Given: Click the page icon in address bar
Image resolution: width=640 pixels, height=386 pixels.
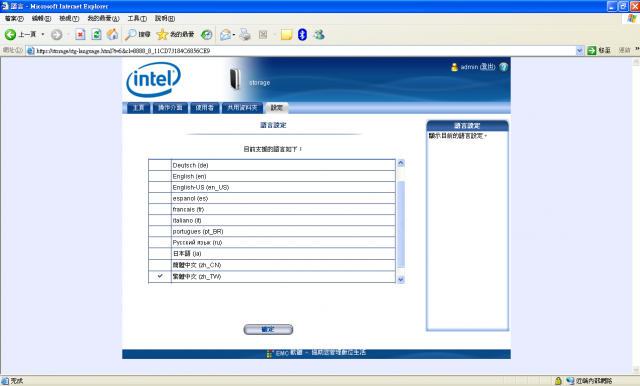Looking at the screenshot, I should pos(30,51).
